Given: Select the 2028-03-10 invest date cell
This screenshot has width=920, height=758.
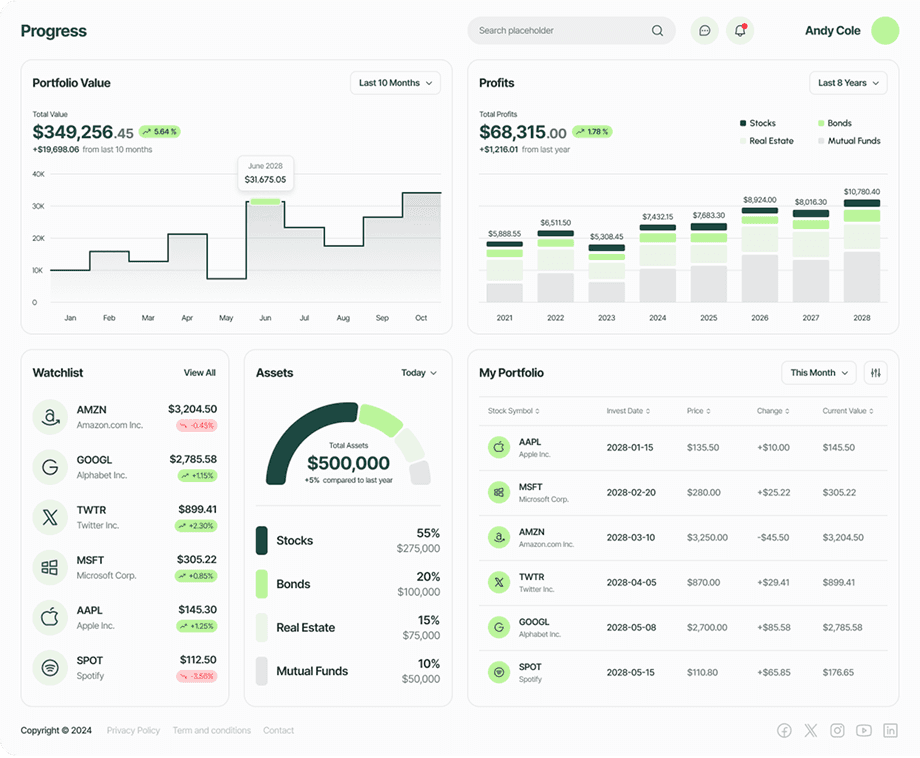Looking at the screenshot, I should (x=631, y=537).
